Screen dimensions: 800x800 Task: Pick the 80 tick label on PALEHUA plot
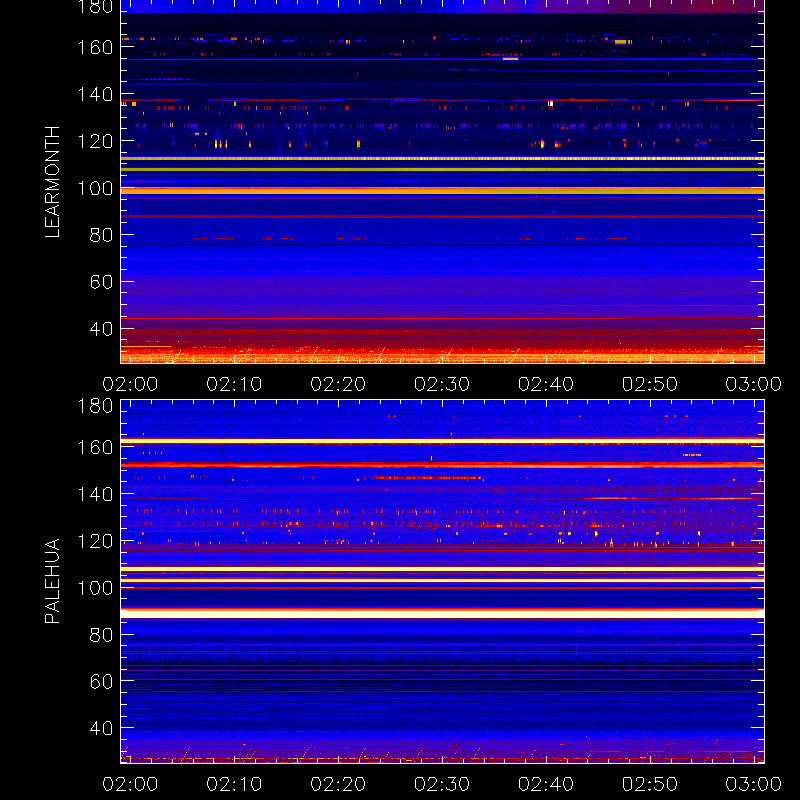[101, 635]
